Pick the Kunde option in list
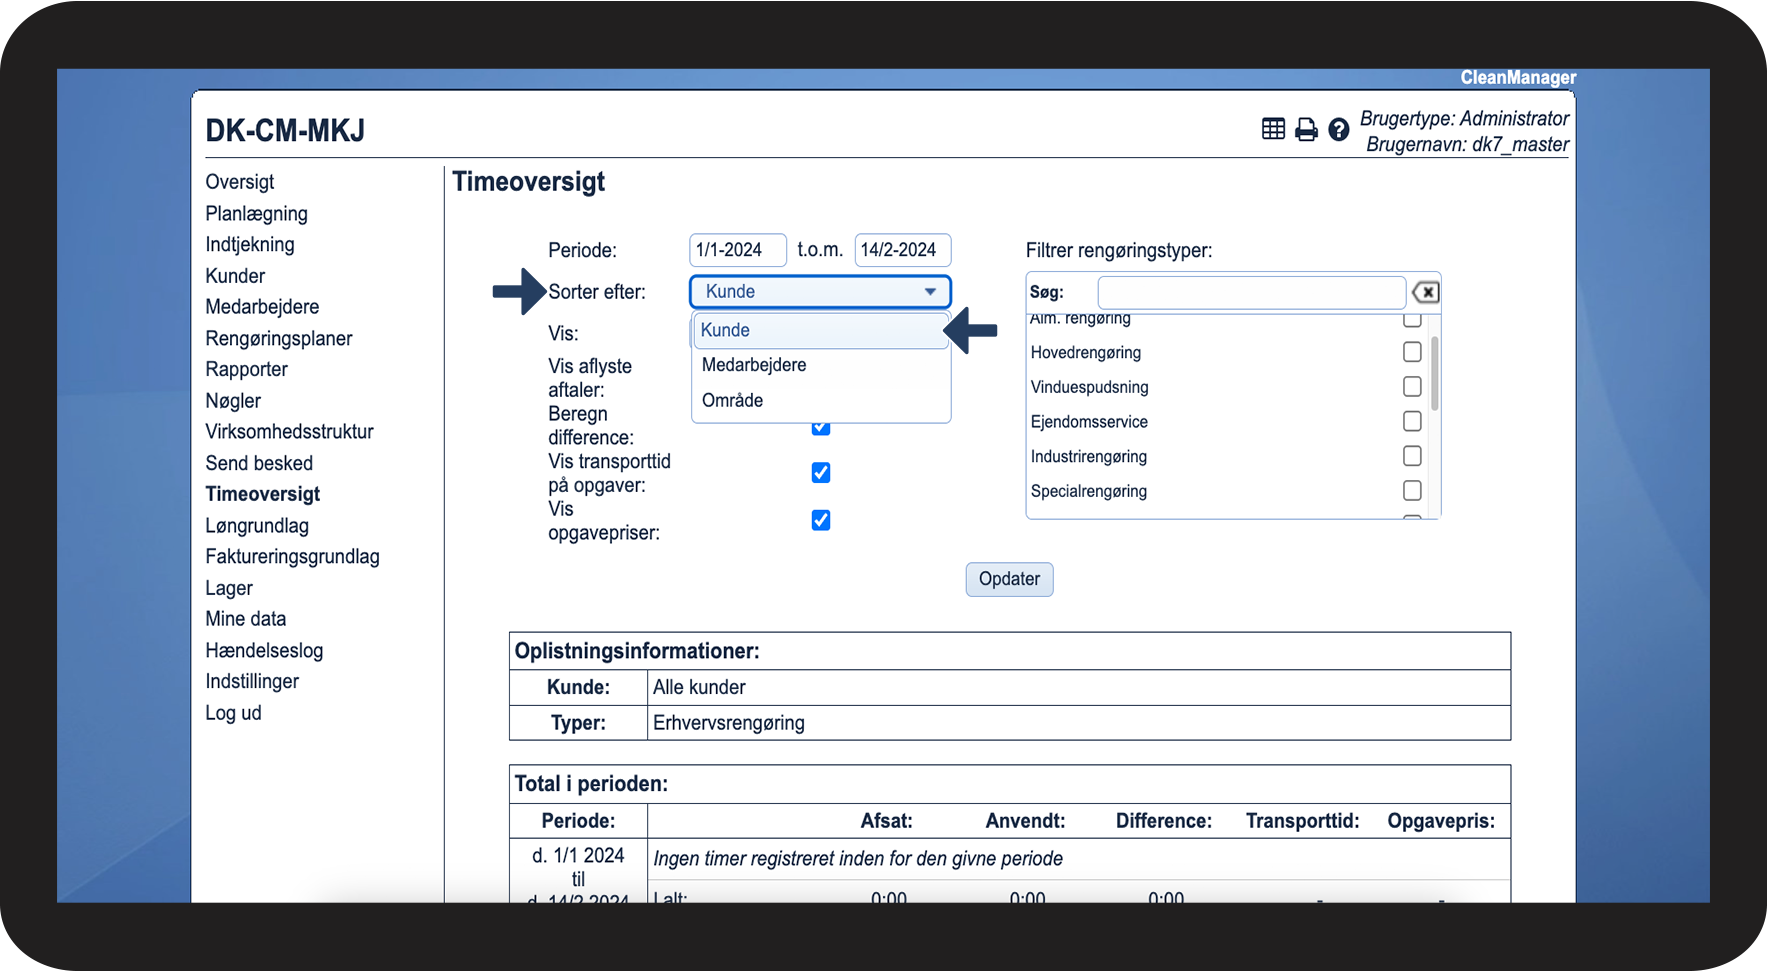This screenshot has width=1767, height=971. click(725, 330)
